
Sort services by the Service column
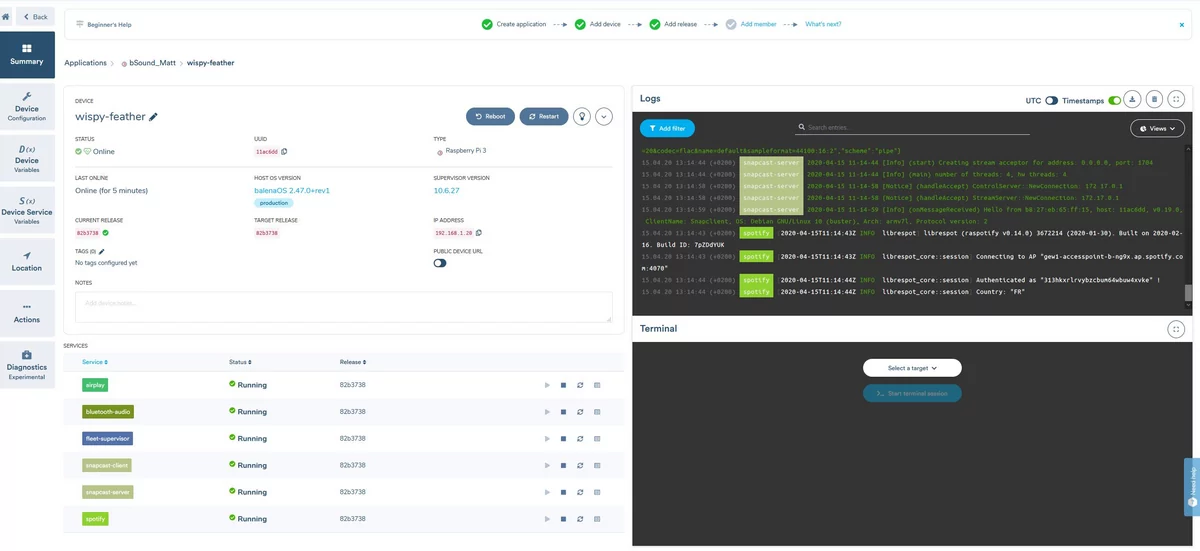click(x=95, y=362)
